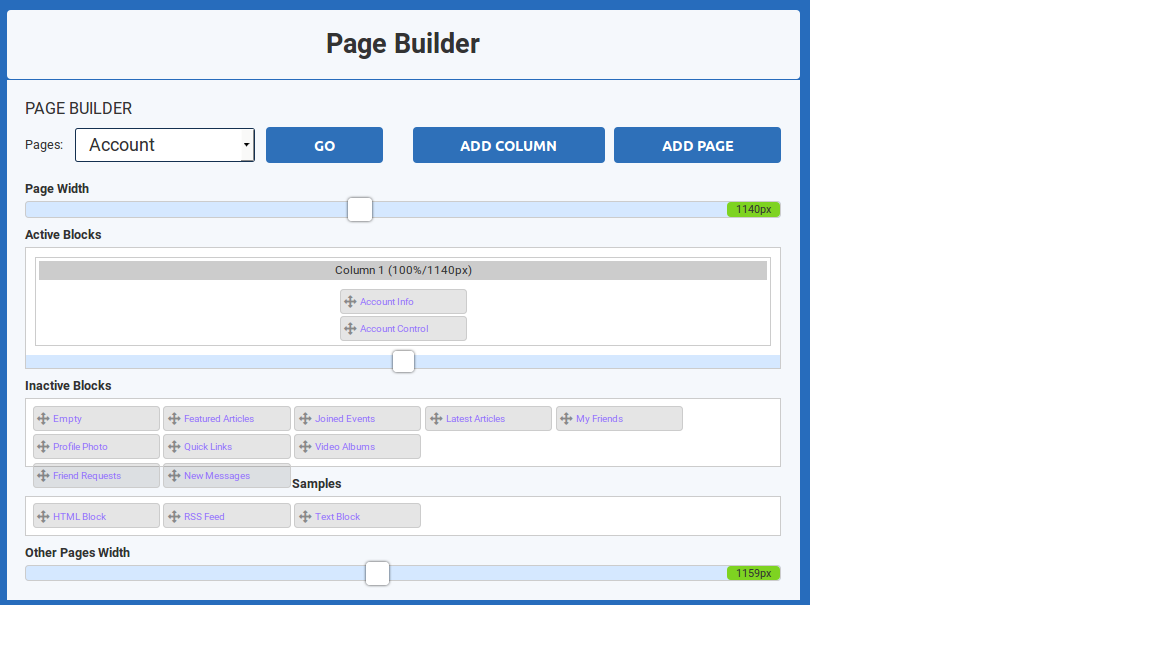1152x648 pixels.
Task: Click the move icon beside Joined Events
Action: pos(305,419)
